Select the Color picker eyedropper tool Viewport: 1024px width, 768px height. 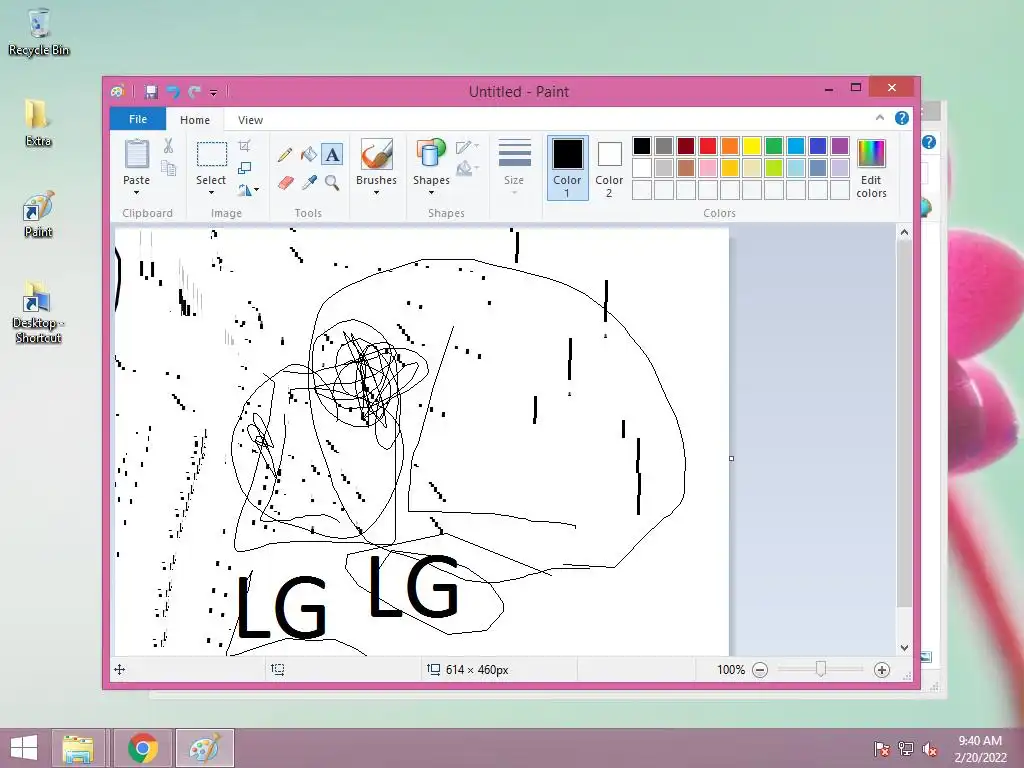tap(308, 183)
